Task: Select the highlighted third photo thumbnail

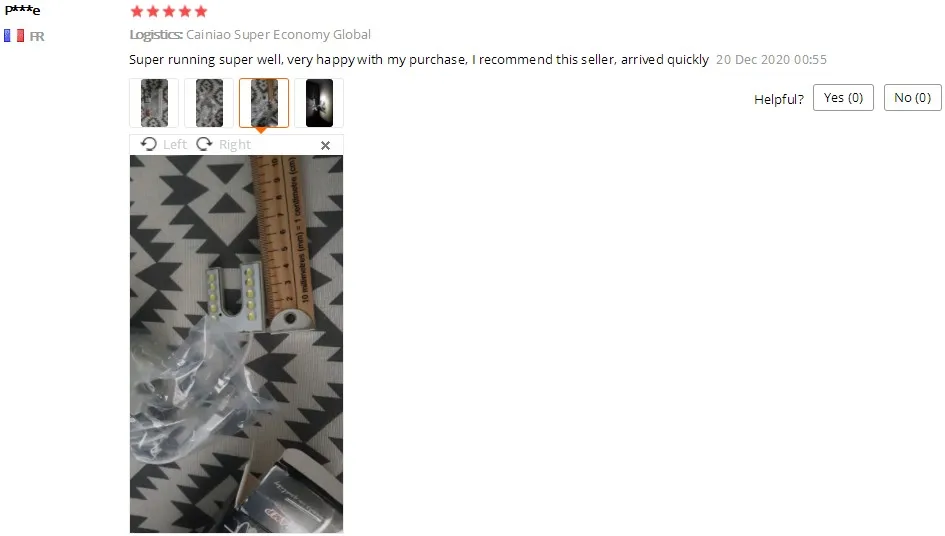Action: (264, 102)
